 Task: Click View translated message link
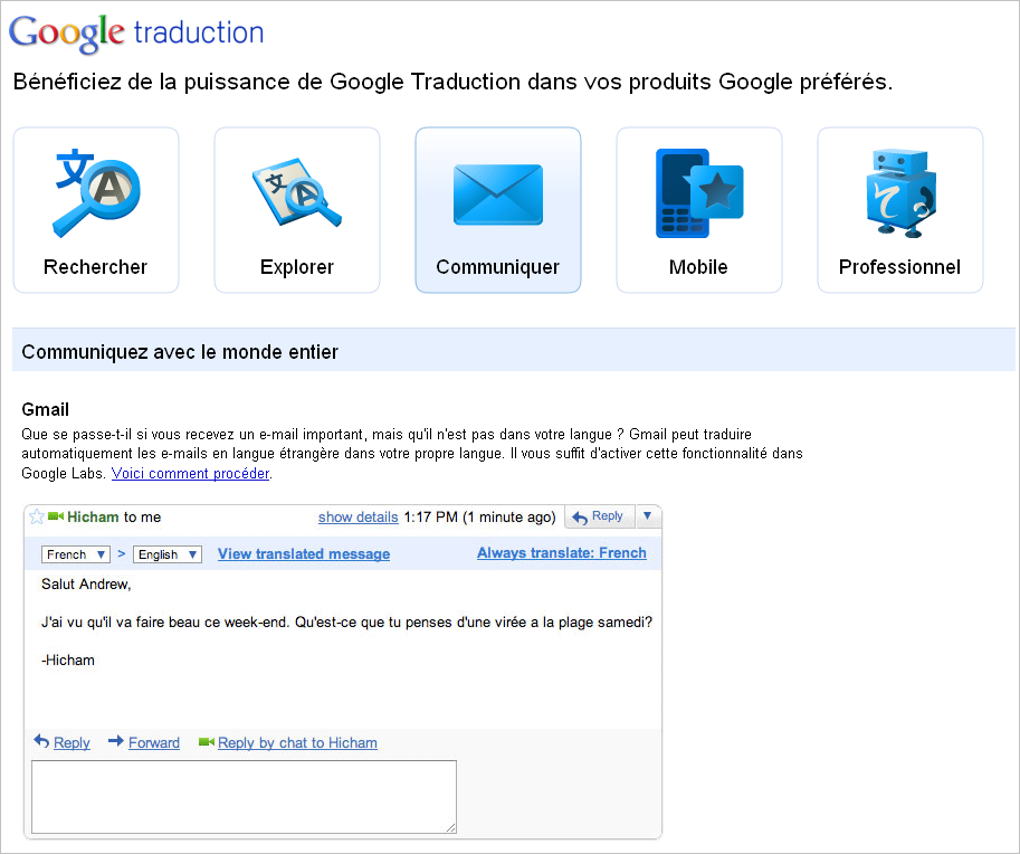click(304, 554)
